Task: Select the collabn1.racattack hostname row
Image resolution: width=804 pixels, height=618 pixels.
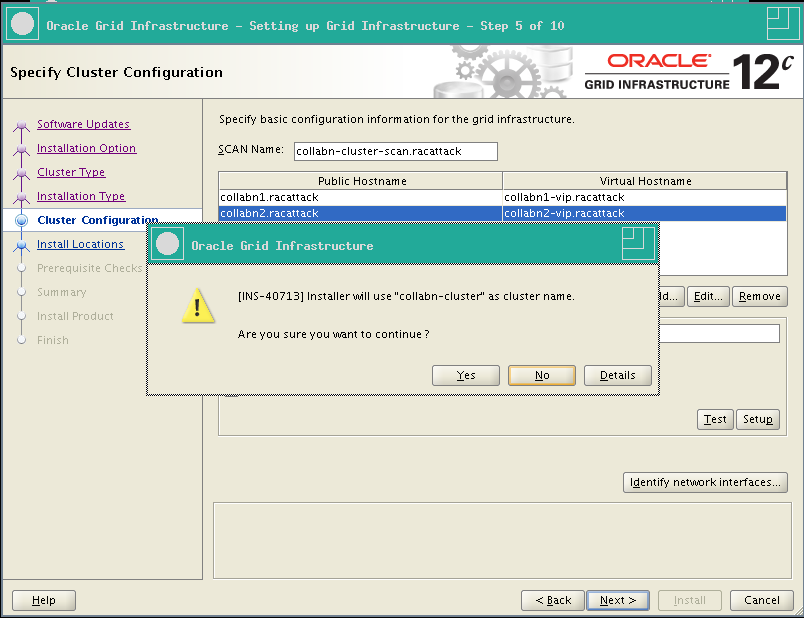Action: click(x=502, y=197)
